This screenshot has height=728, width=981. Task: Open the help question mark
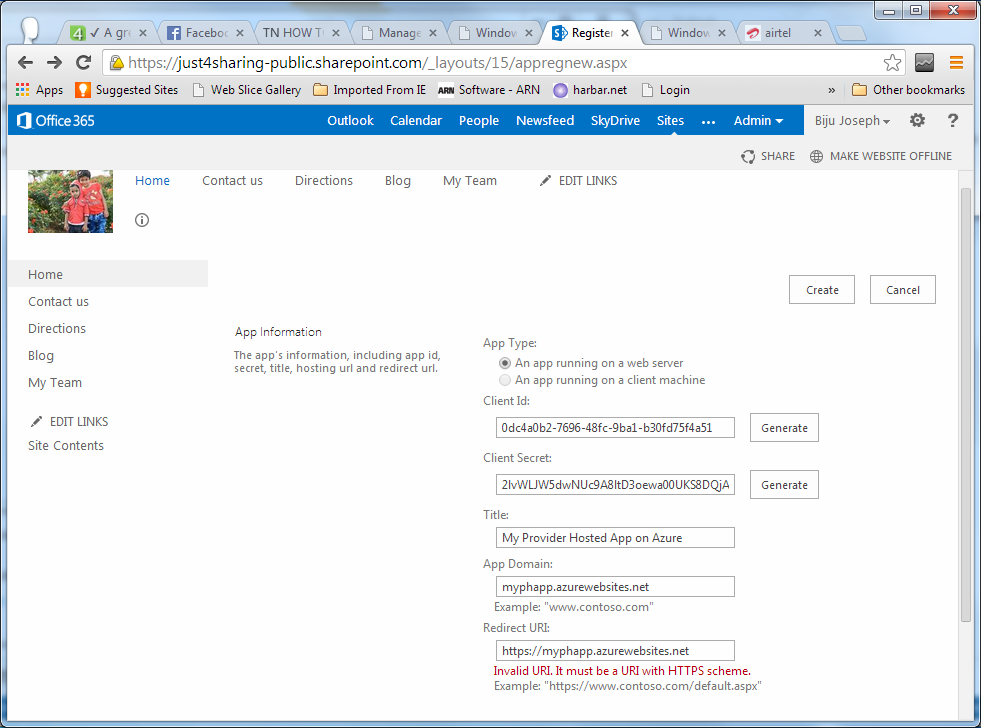tap(952, 120)
